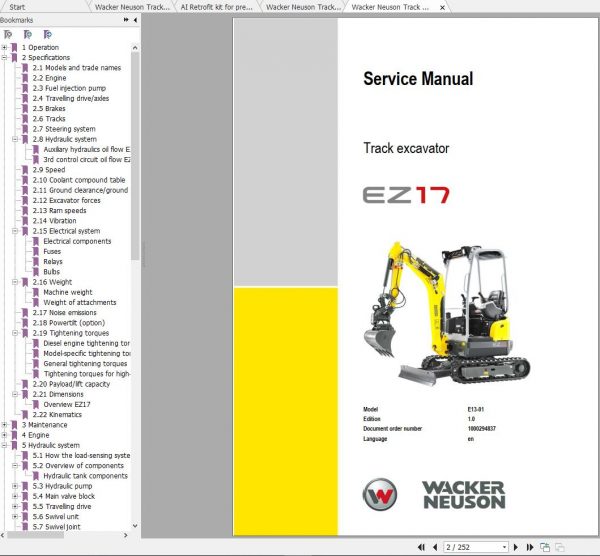This screenshot has width=600, height=556.
Task: Open bookmark 2.1 Models and trade names
Action: (77, 68)
